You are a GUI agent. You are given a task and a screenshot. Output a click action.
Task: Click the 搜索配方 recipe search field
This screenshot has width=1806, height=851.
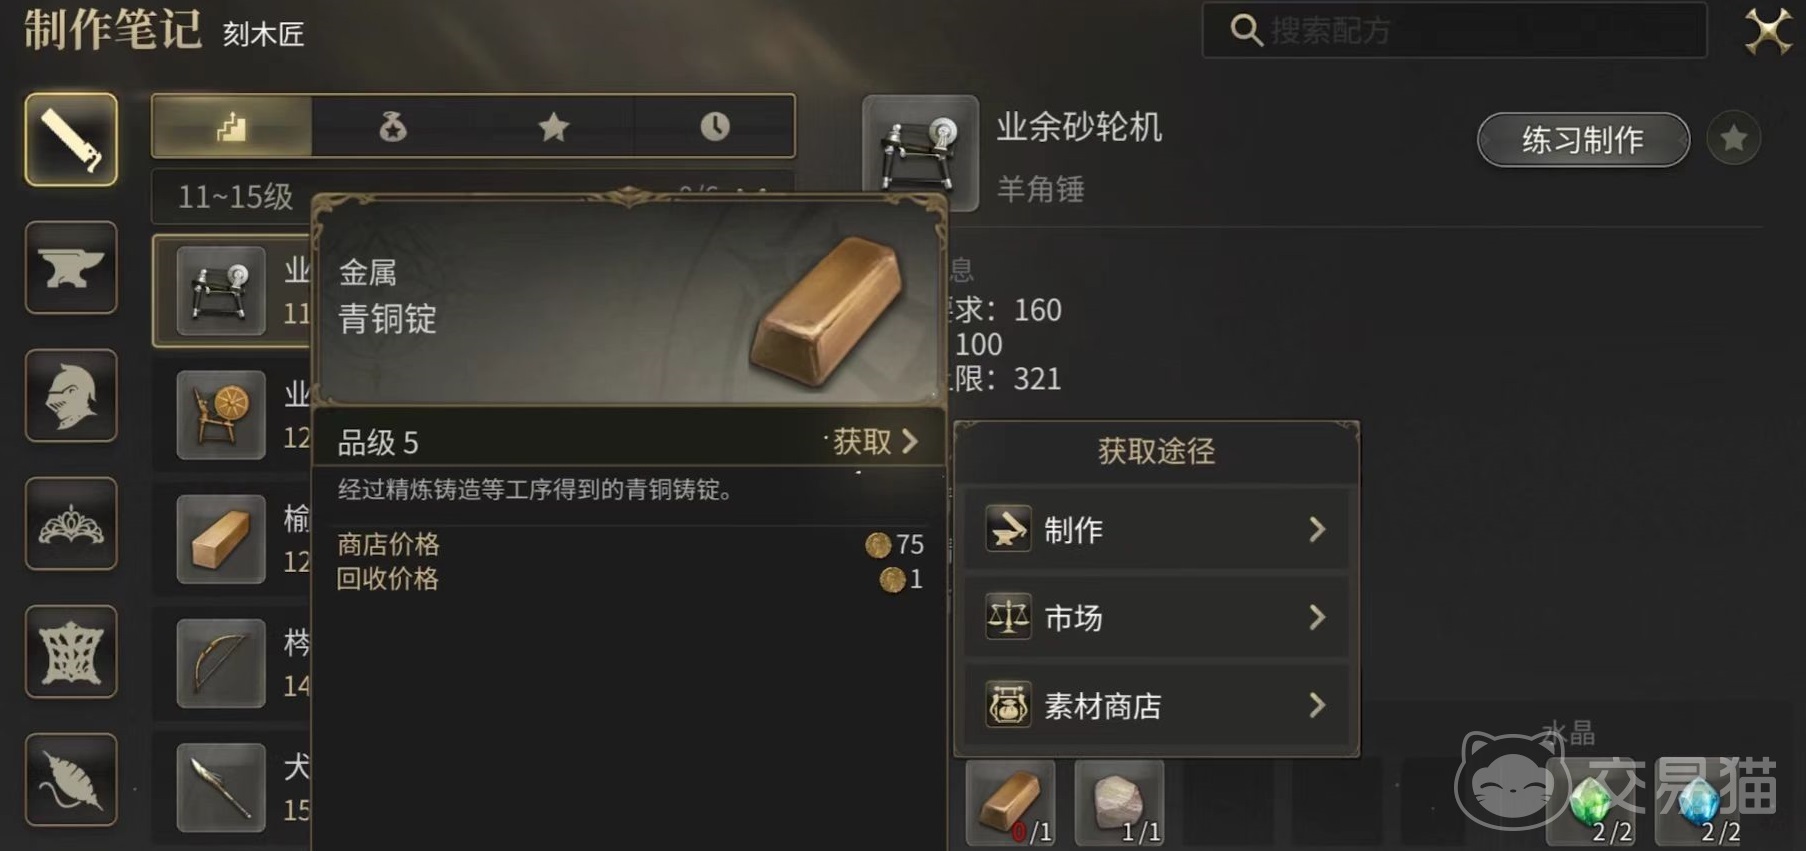pos(1455,30)
